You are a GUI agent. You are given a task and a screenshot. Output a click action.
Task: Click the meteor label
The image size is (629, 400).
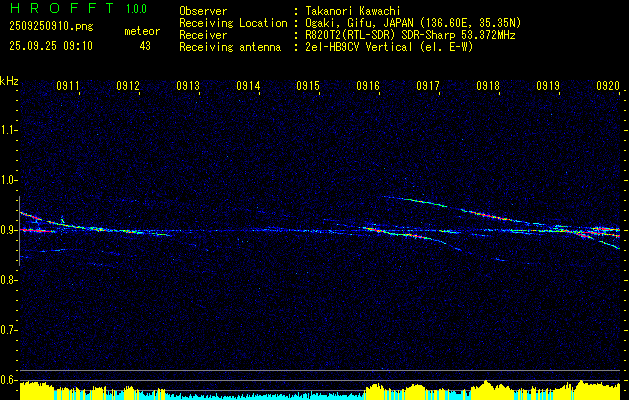(x=142, y=31)
